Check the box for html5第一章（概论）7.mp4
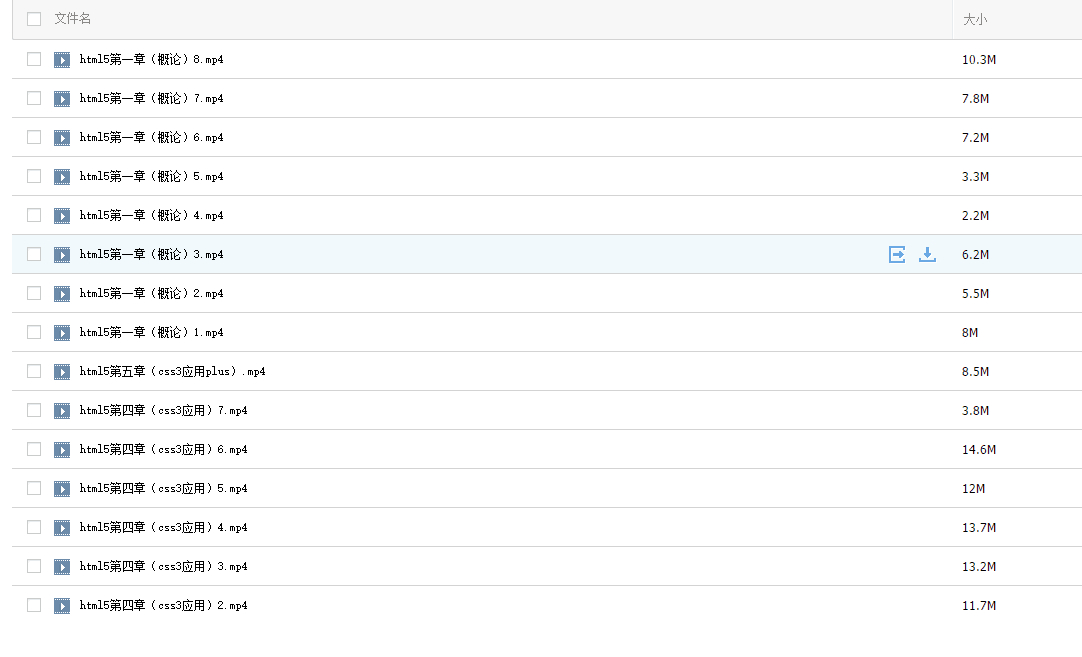This screenshot has height=657, width=1082. coord(34,98)
